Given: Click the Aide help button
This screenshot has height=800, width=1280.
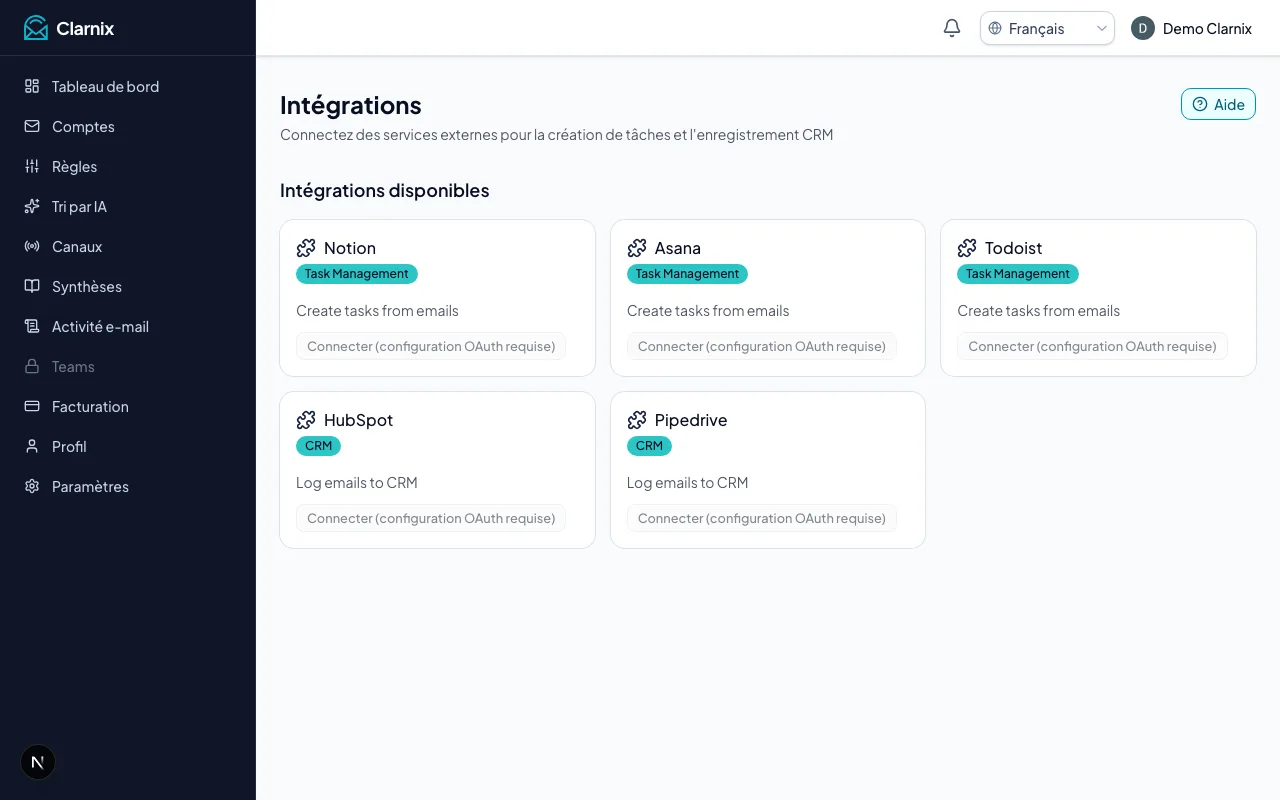Looking at the screenshot, I should 1218,104.
